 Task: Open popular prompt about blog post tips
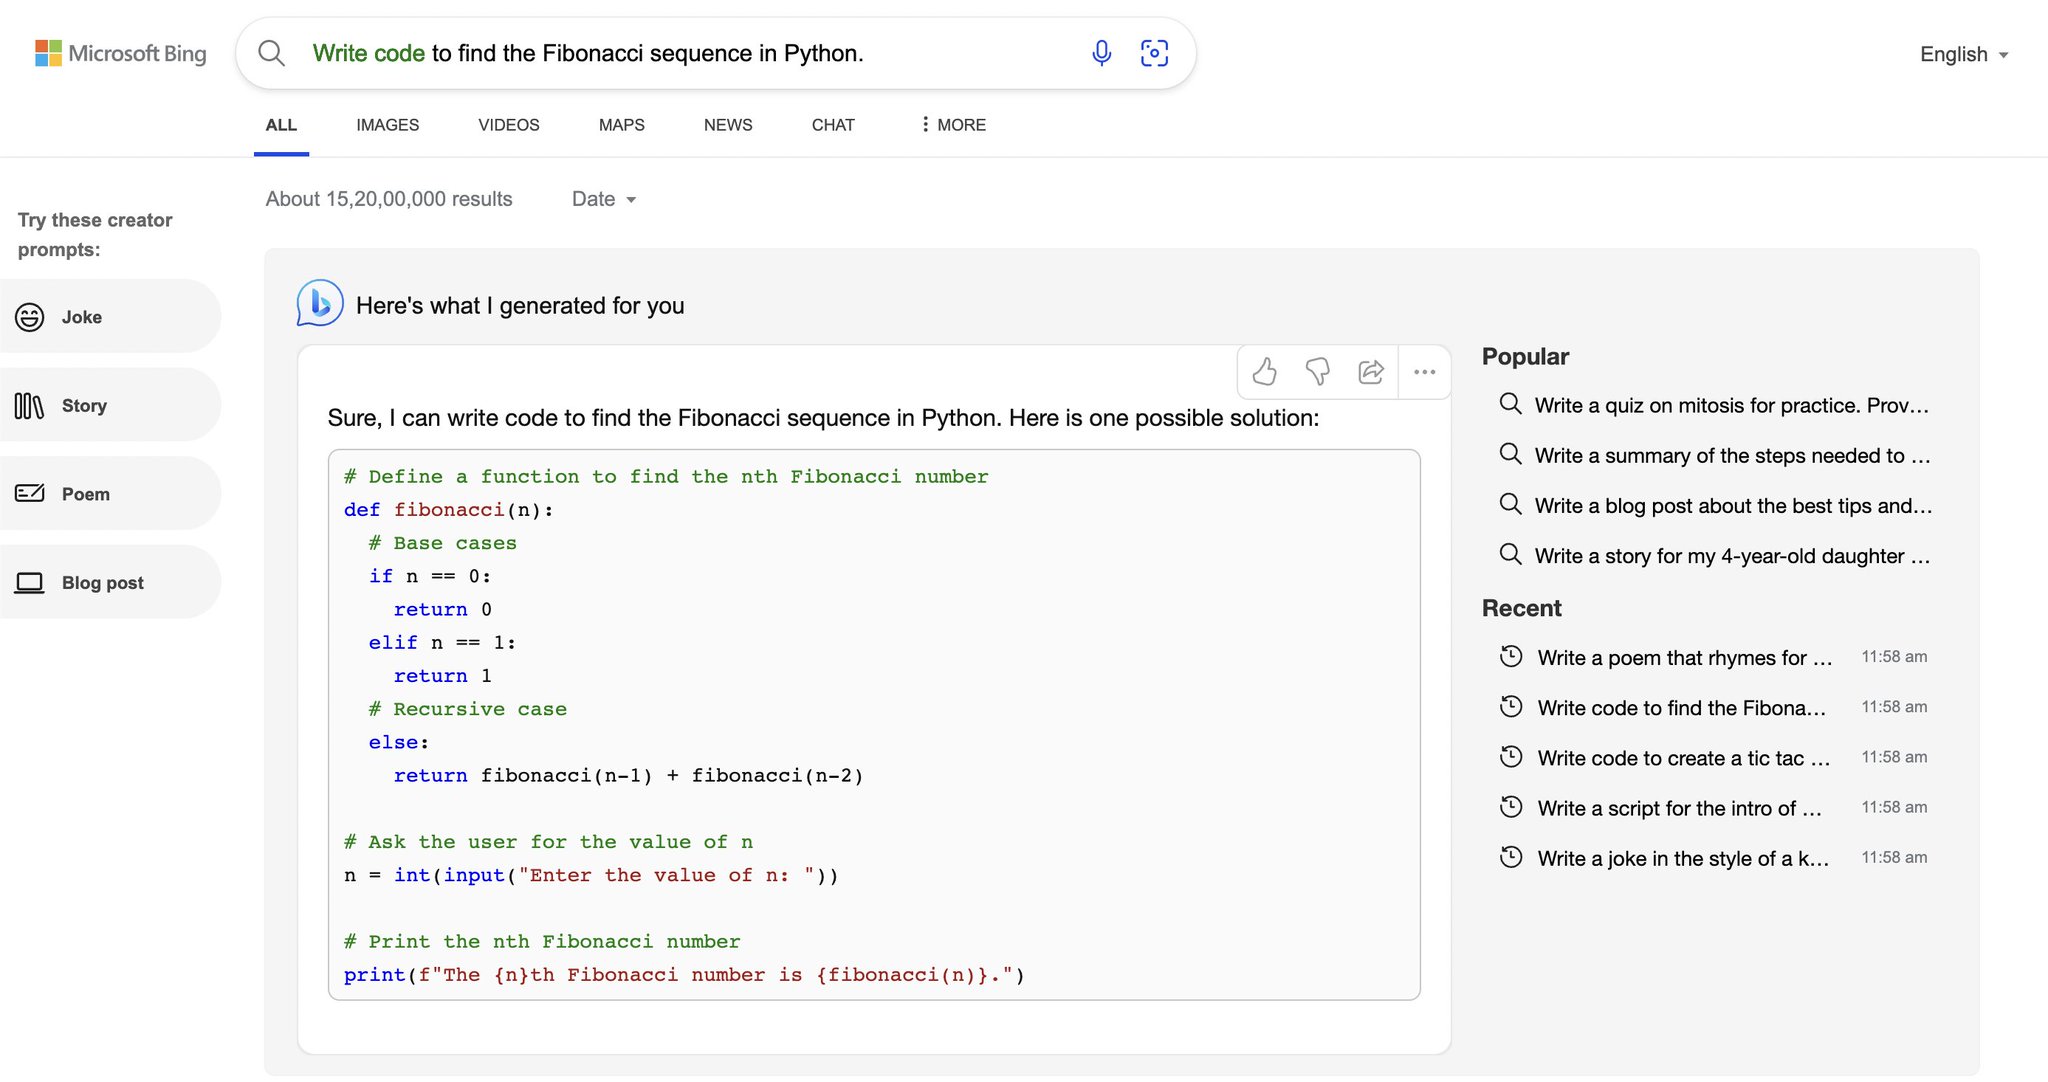click(1733, 505)
